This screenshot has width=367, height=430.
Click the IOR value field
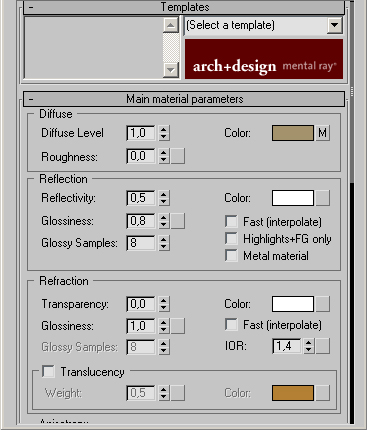point(287,346)
